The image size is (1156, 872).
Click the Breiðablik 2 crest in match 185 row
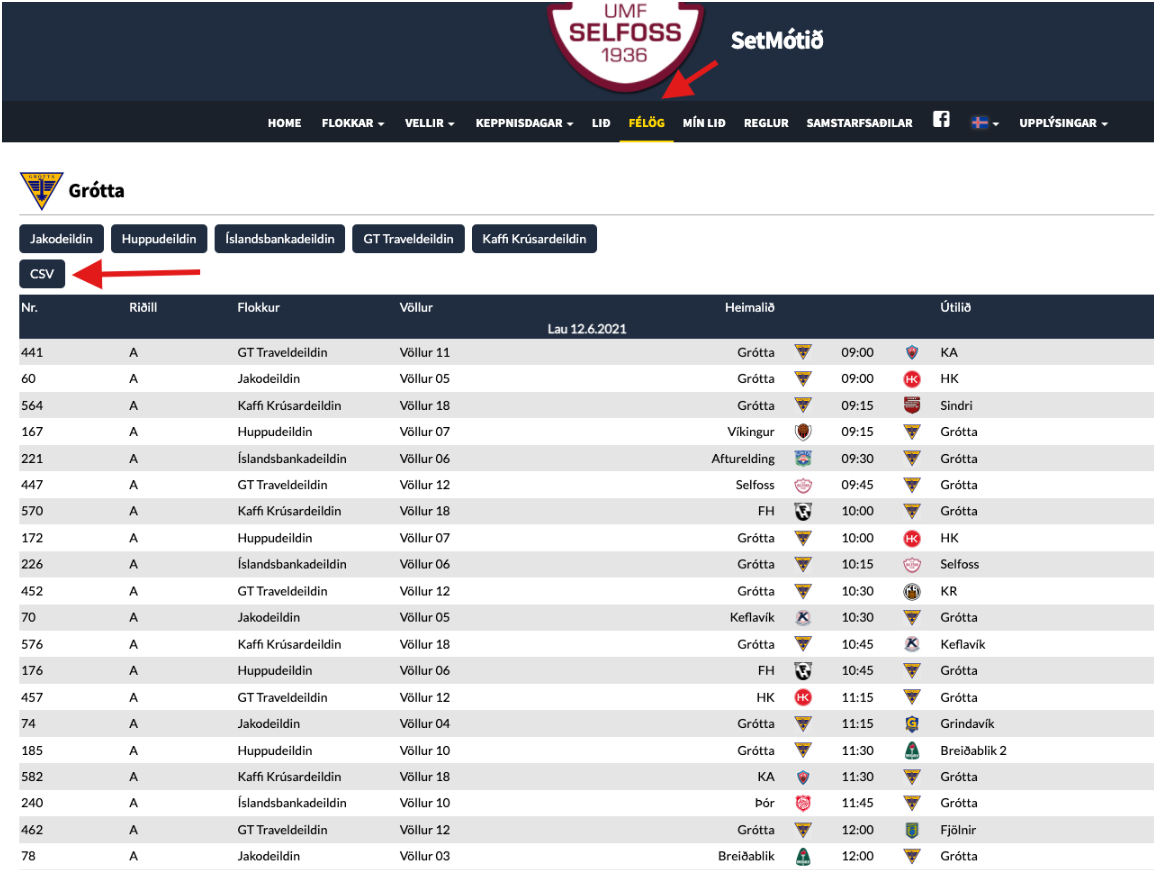[x=912, y=750]
